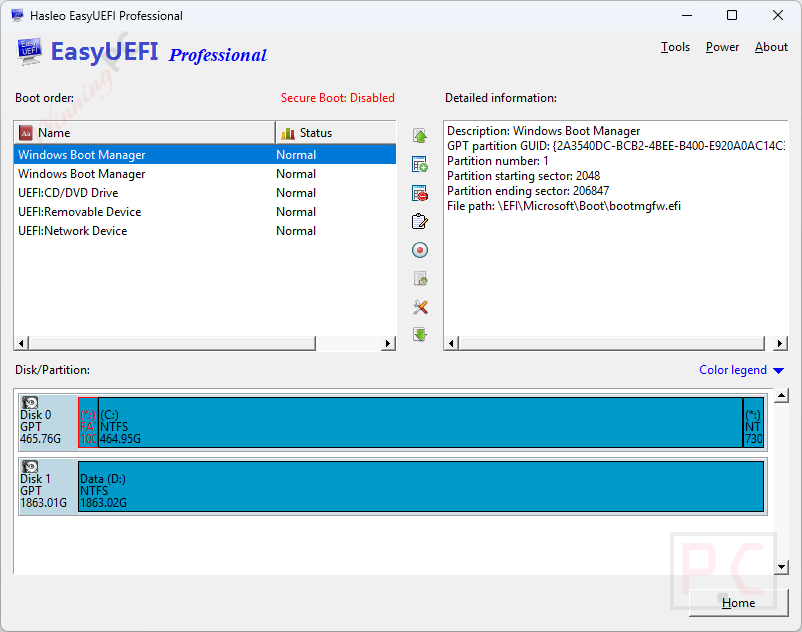This screenshot has width=802, height=632.
Task: Select the small NTFS partition at end of Disk 0
Action: [x=753, y=422]
